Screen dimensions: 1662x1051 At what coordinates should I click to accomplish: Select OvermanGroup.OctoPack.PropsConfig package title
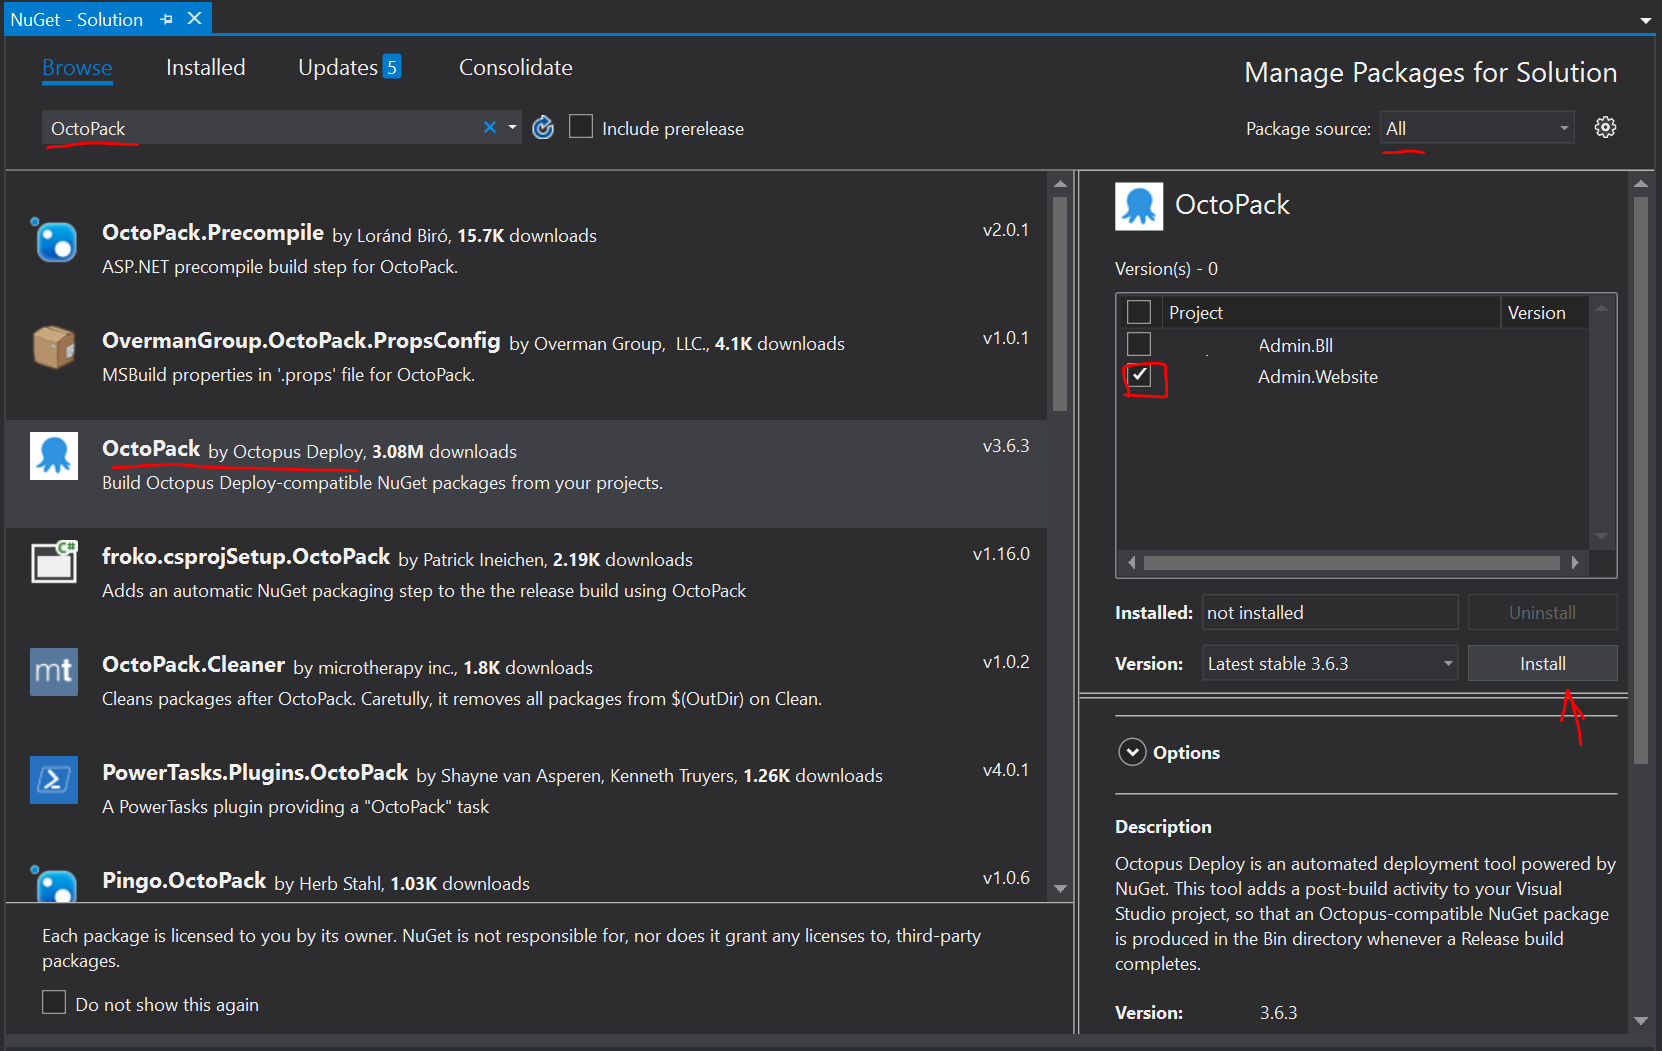[301, 341]
